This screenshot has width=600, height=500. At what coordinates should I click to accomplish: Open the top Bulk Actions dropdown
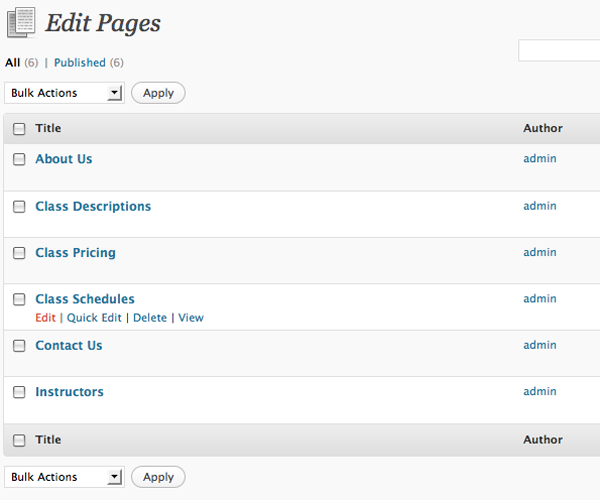tap(64, 93)
